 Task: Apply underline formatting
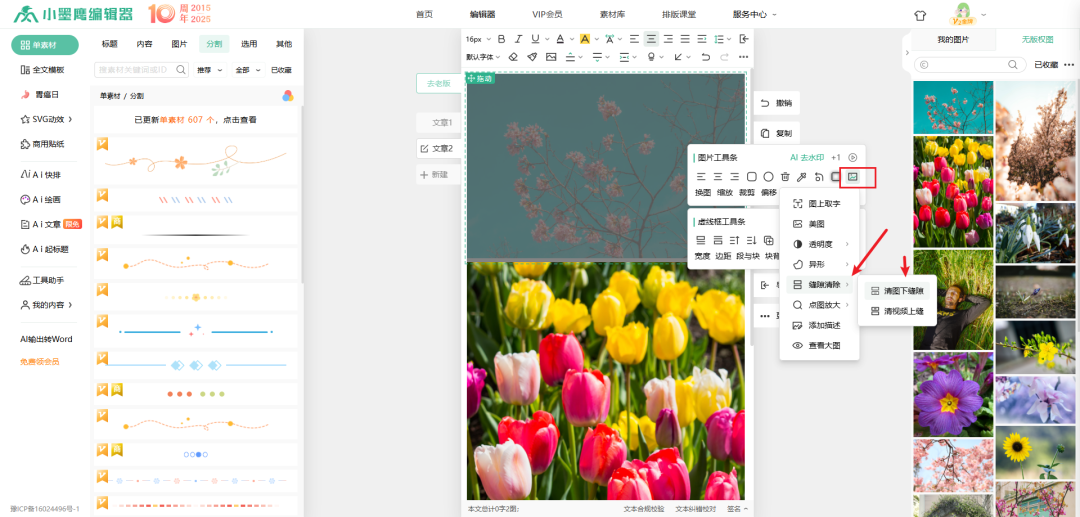click(534, 39)
